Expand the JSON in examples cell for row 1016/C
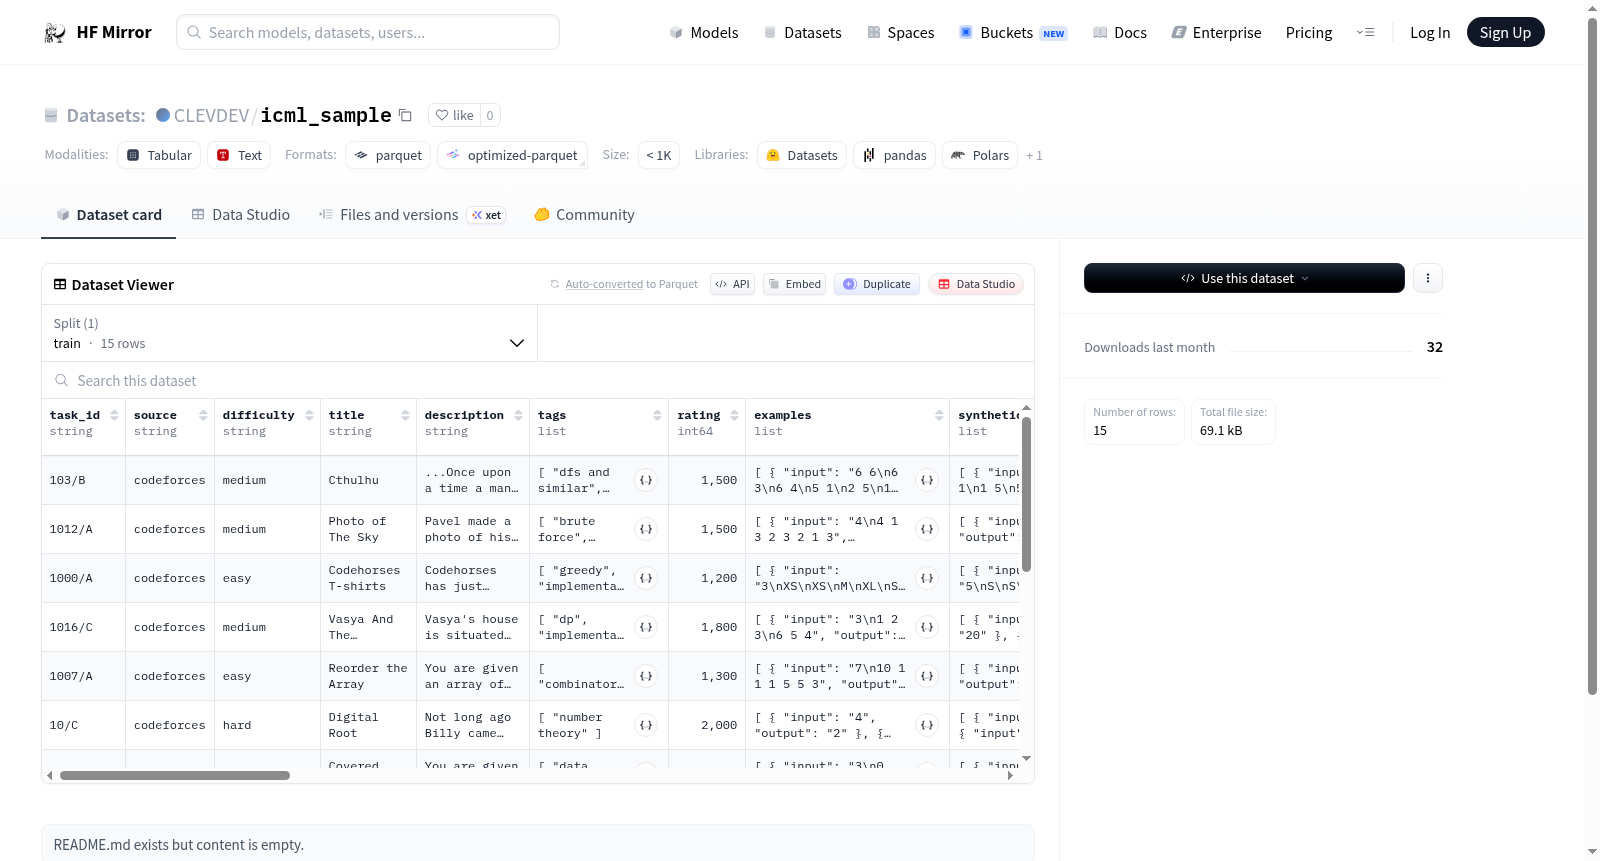Image resolution: width=1600 pixels, height=861 pixels. pos(927,627)
